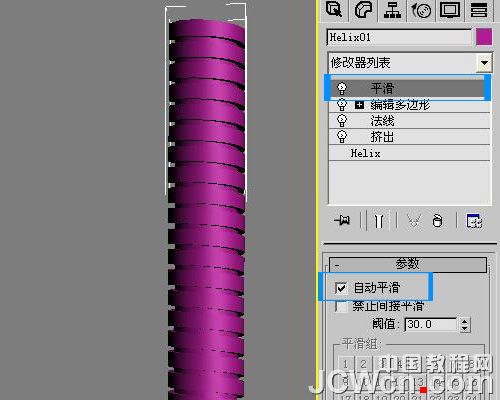Open the Create panel tab
This screenshot has width=500, height=400.
pyautogui.click(x=334, y=10)
